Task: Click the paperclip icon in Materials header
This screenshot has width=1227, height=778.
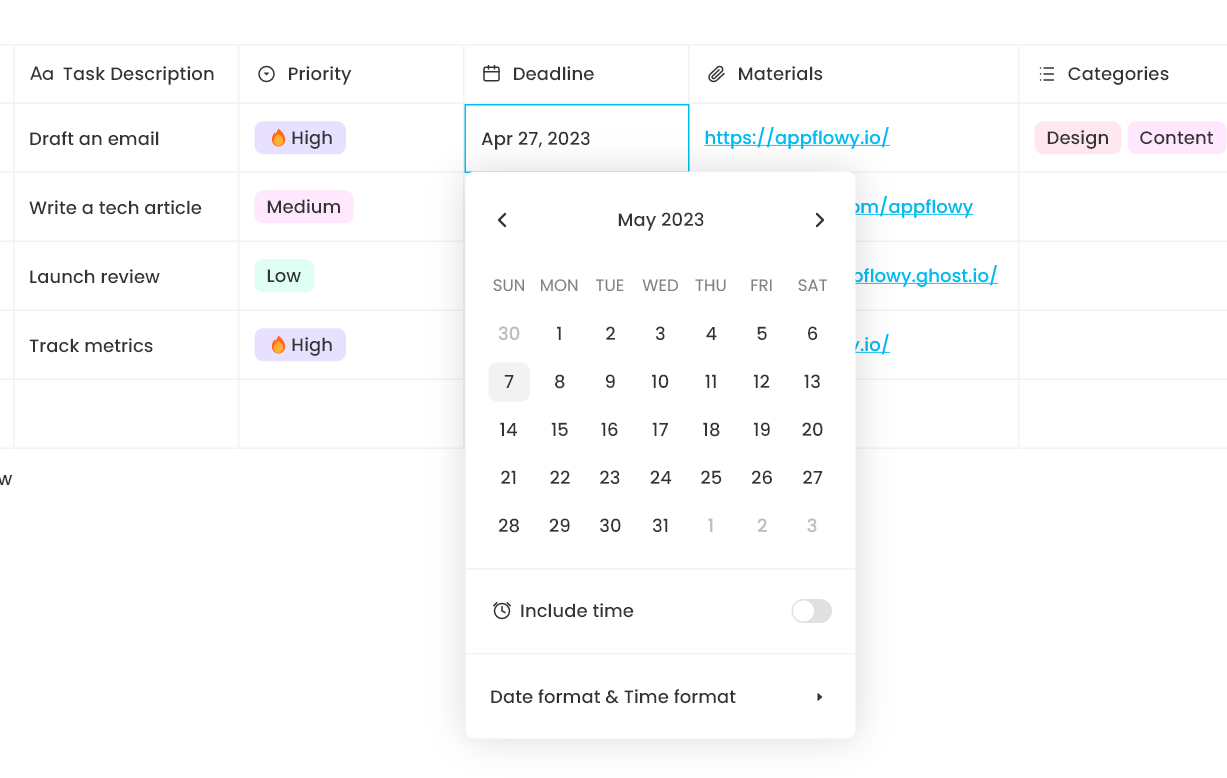Action: tap(716, 74)
